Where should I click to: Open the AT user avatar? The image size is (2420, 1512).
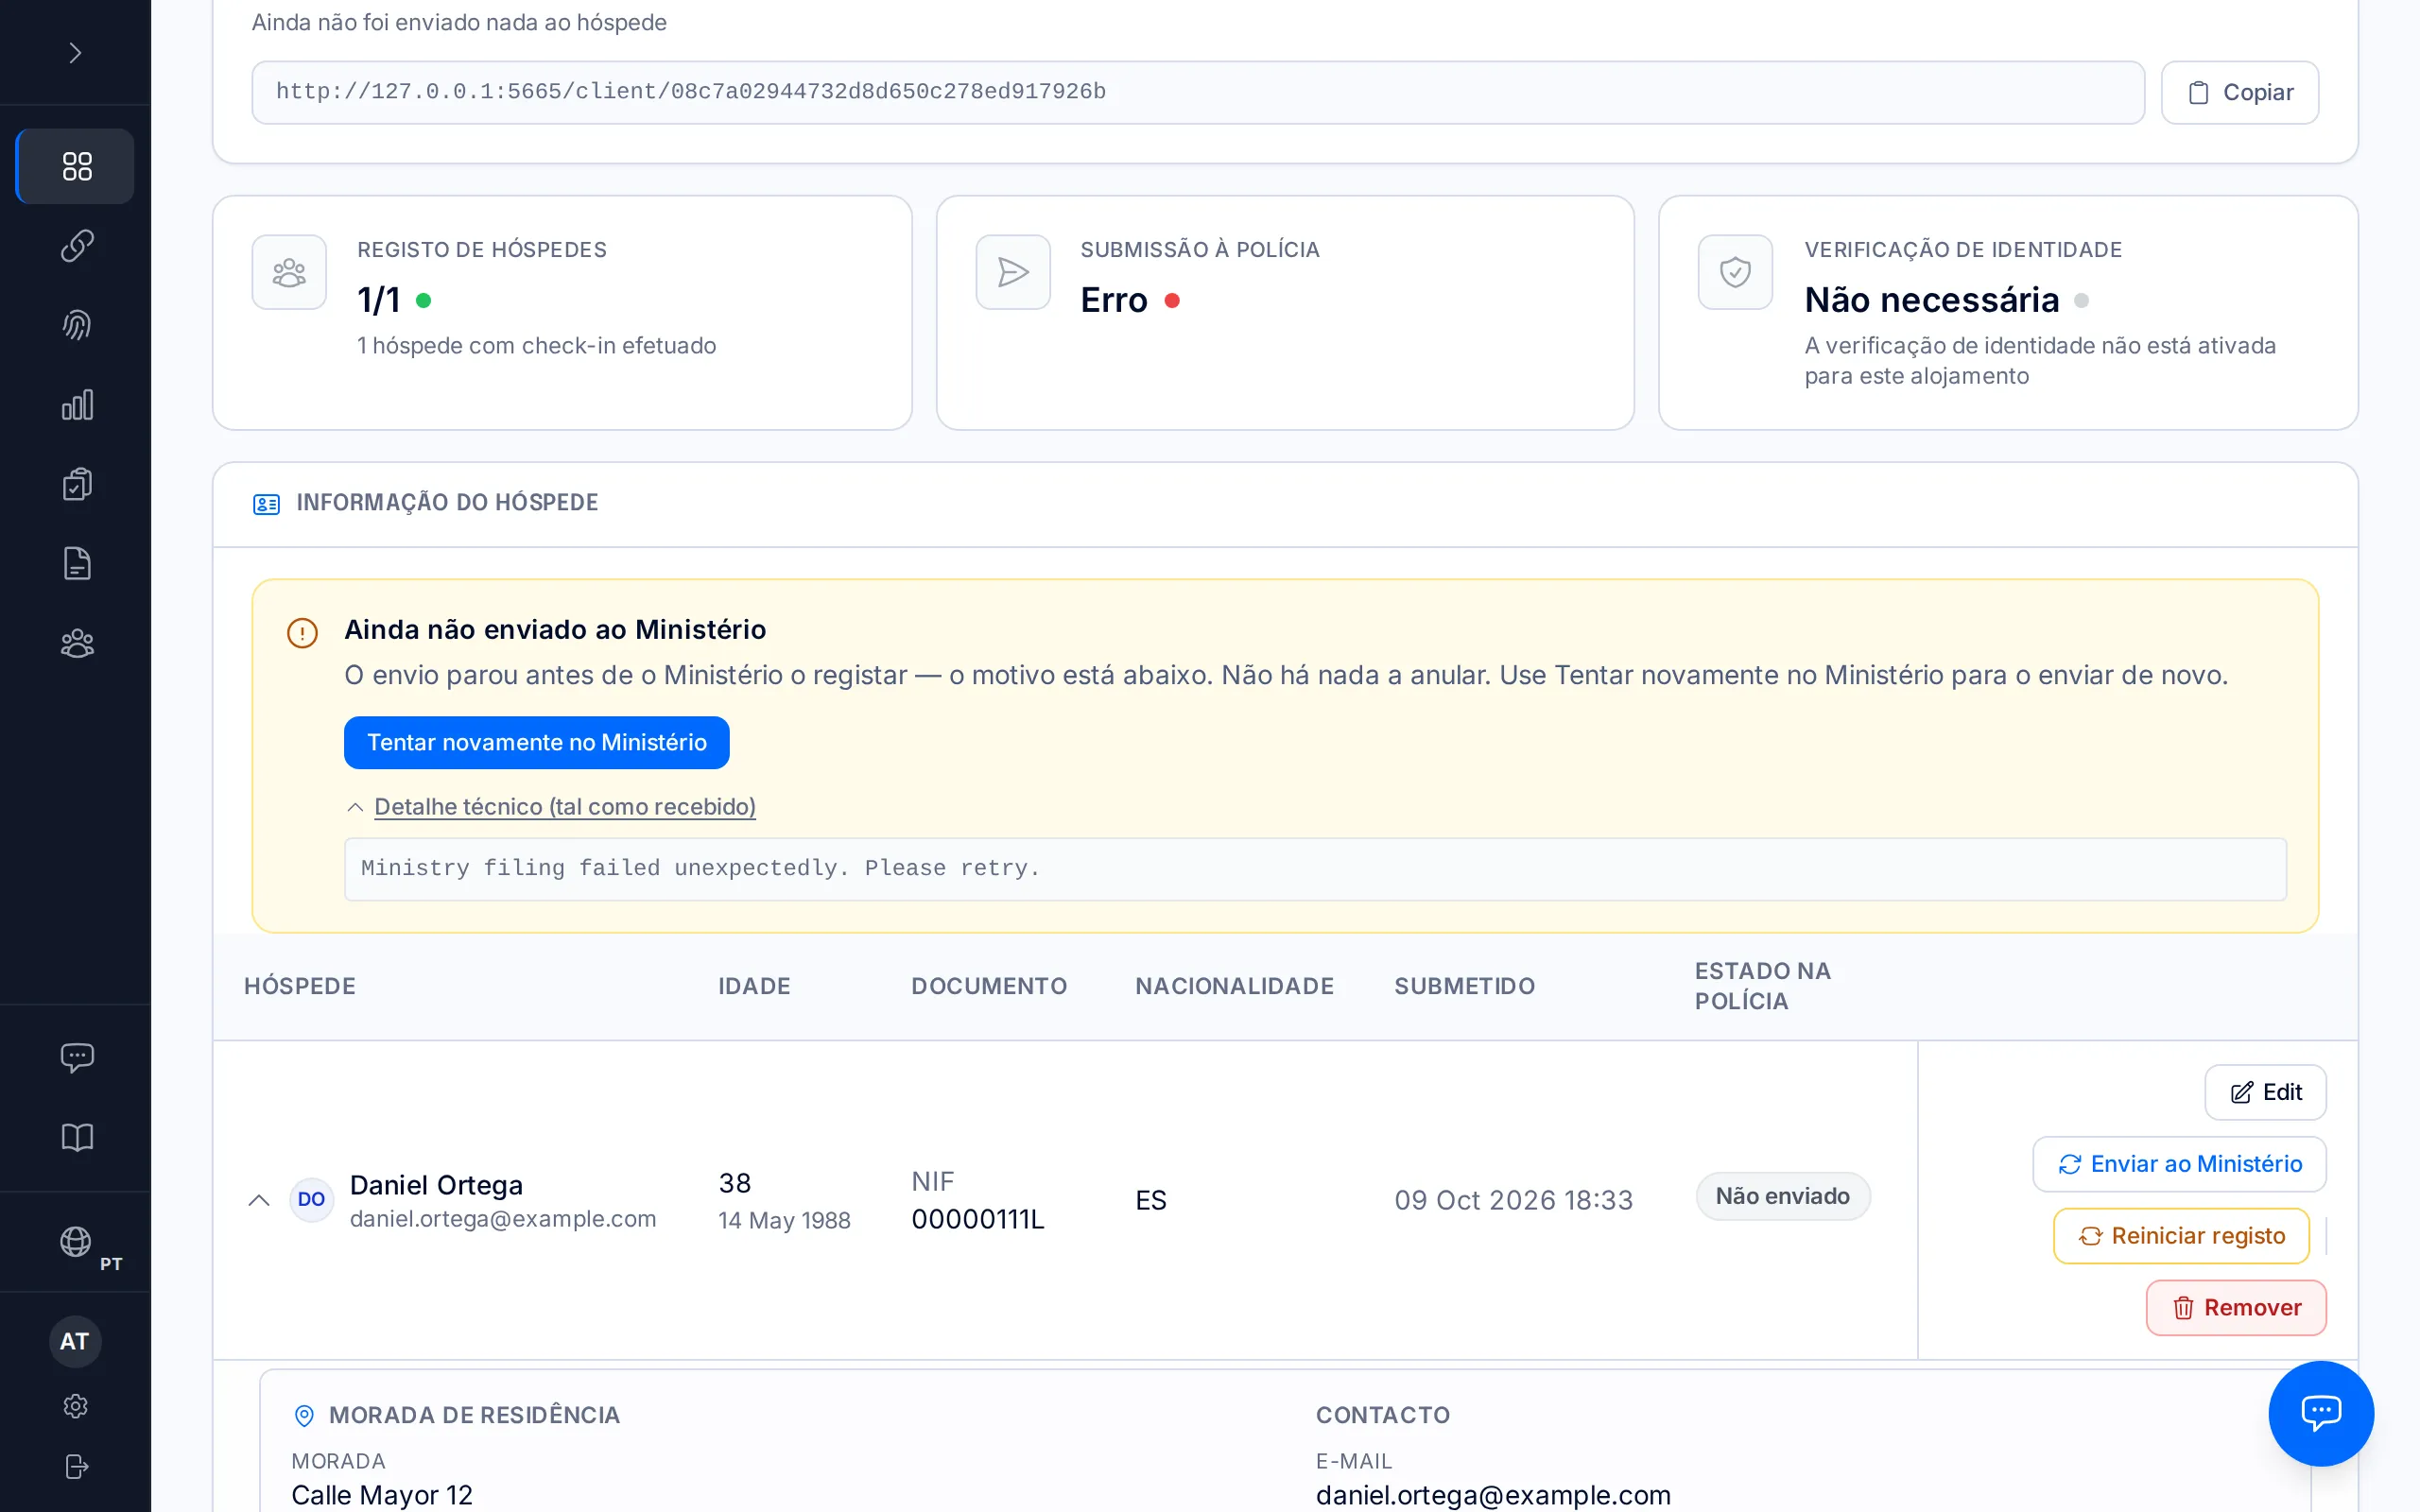[x=75, y=1341]
